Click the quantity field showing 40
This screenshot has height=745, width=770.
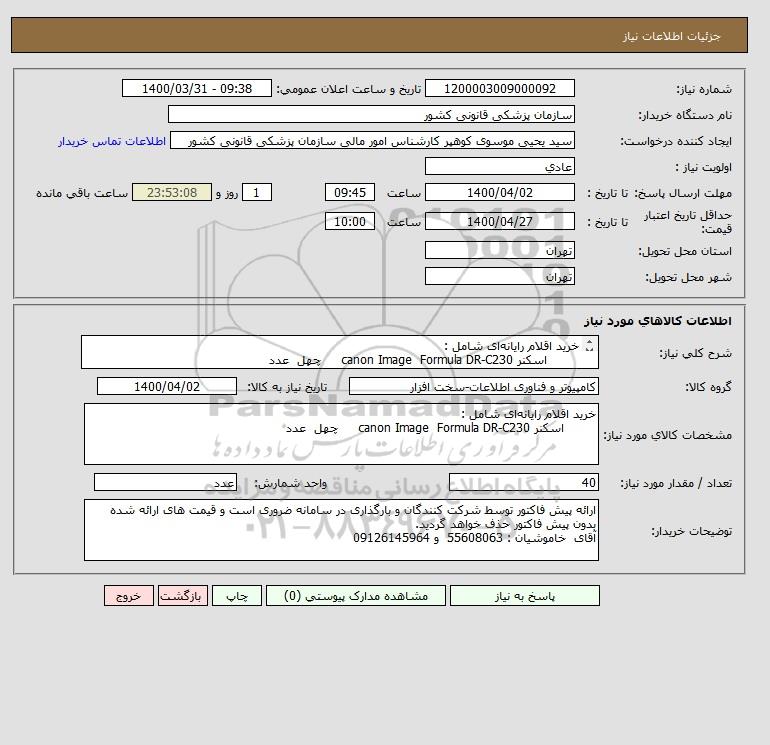tap(523, 483)
